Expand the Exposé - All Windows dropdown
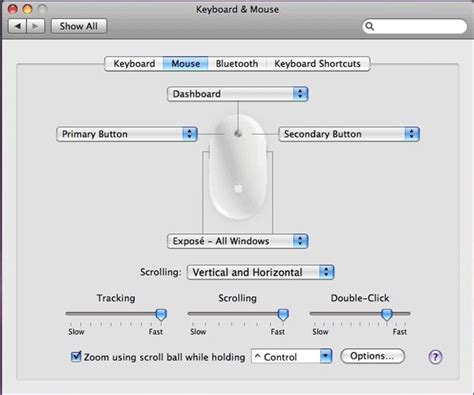This screenshot has height=395, width=474. click(x=238, y=241)
